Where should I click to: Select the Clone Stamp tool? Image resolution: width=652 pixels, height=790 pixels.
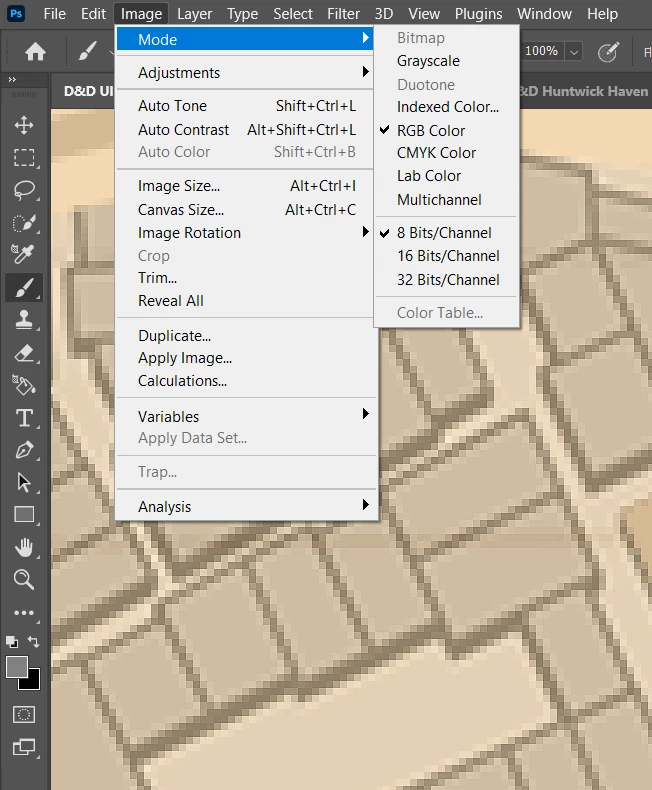click(24, 319)
